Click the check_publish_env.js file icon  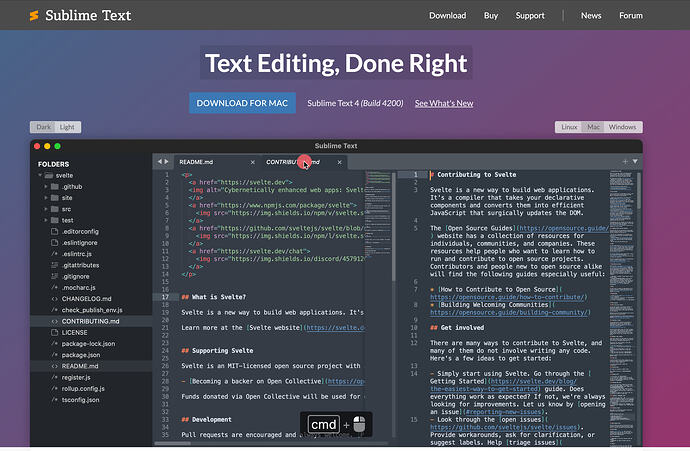pyautogui.click(x=55, y=310)
